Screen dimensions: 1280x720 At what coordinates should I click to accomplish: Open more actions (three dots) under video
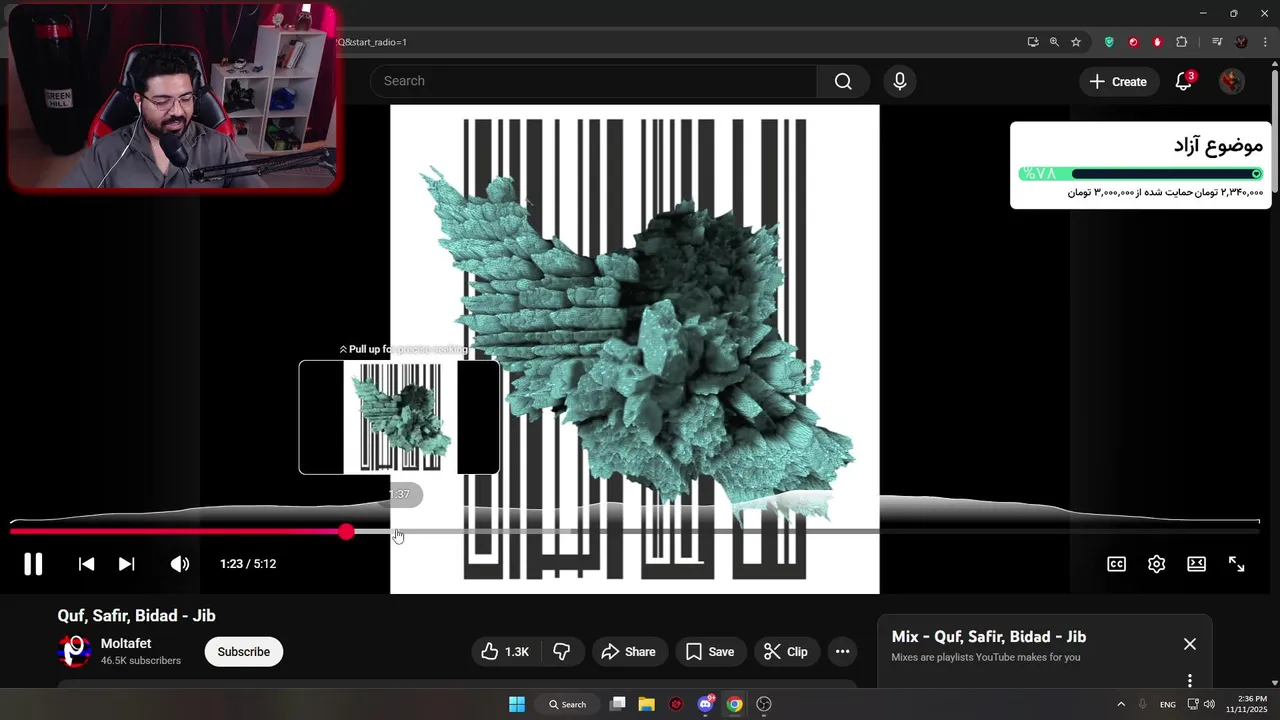click(843, 652)
